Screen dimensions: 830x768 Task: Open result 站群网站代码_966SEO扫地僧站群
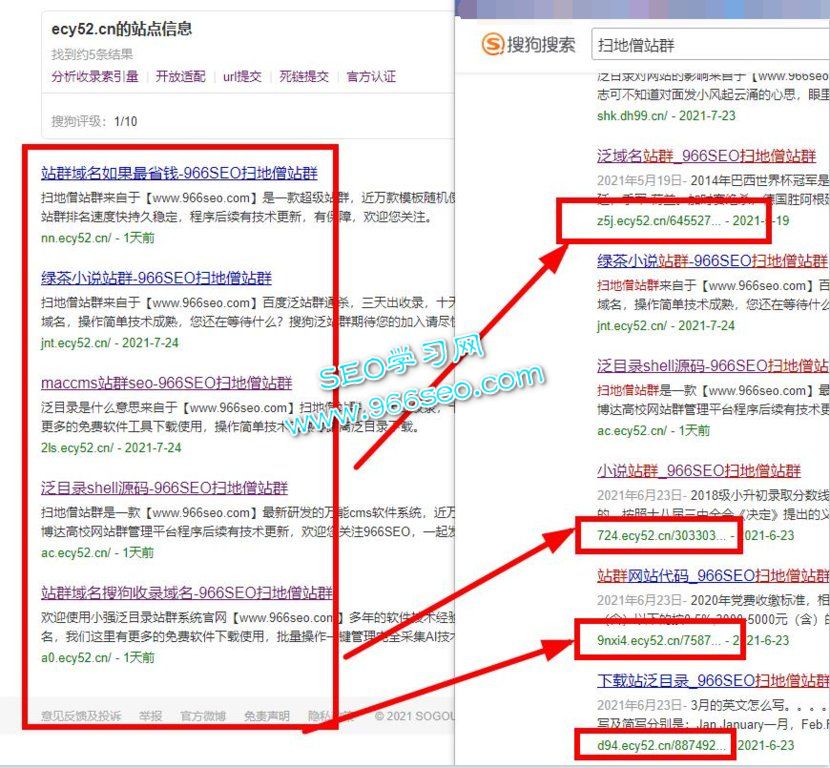[713, 575]
